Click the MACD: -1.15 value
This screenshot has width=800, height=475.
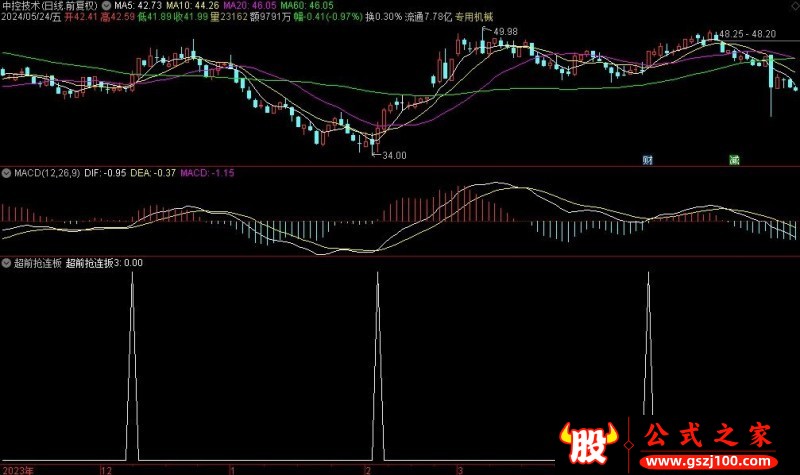(x=207, y=173)
